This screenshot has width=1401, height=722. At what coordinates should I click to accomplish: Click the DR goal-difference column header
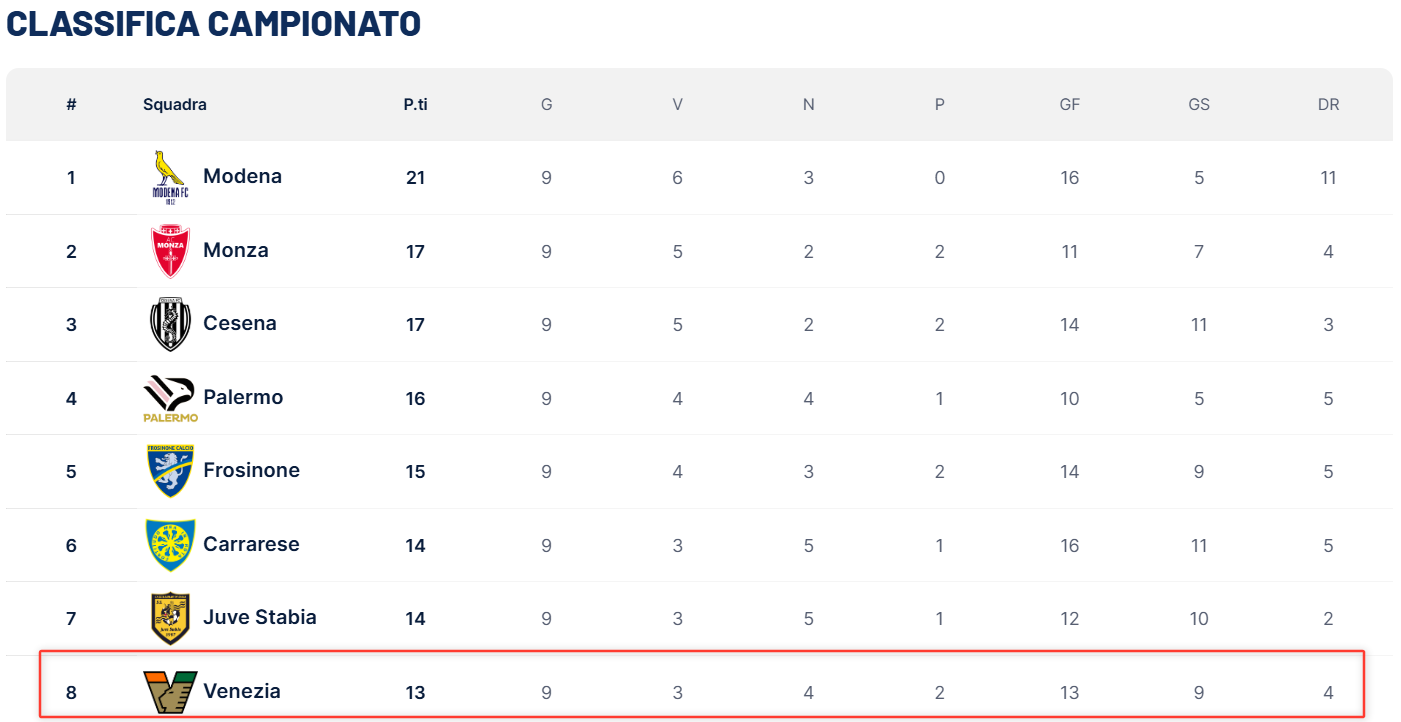[x=1328, y=104]
